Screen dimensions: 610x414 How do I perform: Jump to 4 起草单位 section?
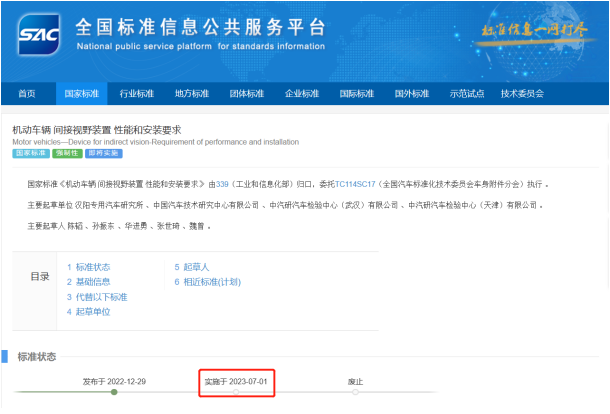pyautogui.click(x=88, y=312)
